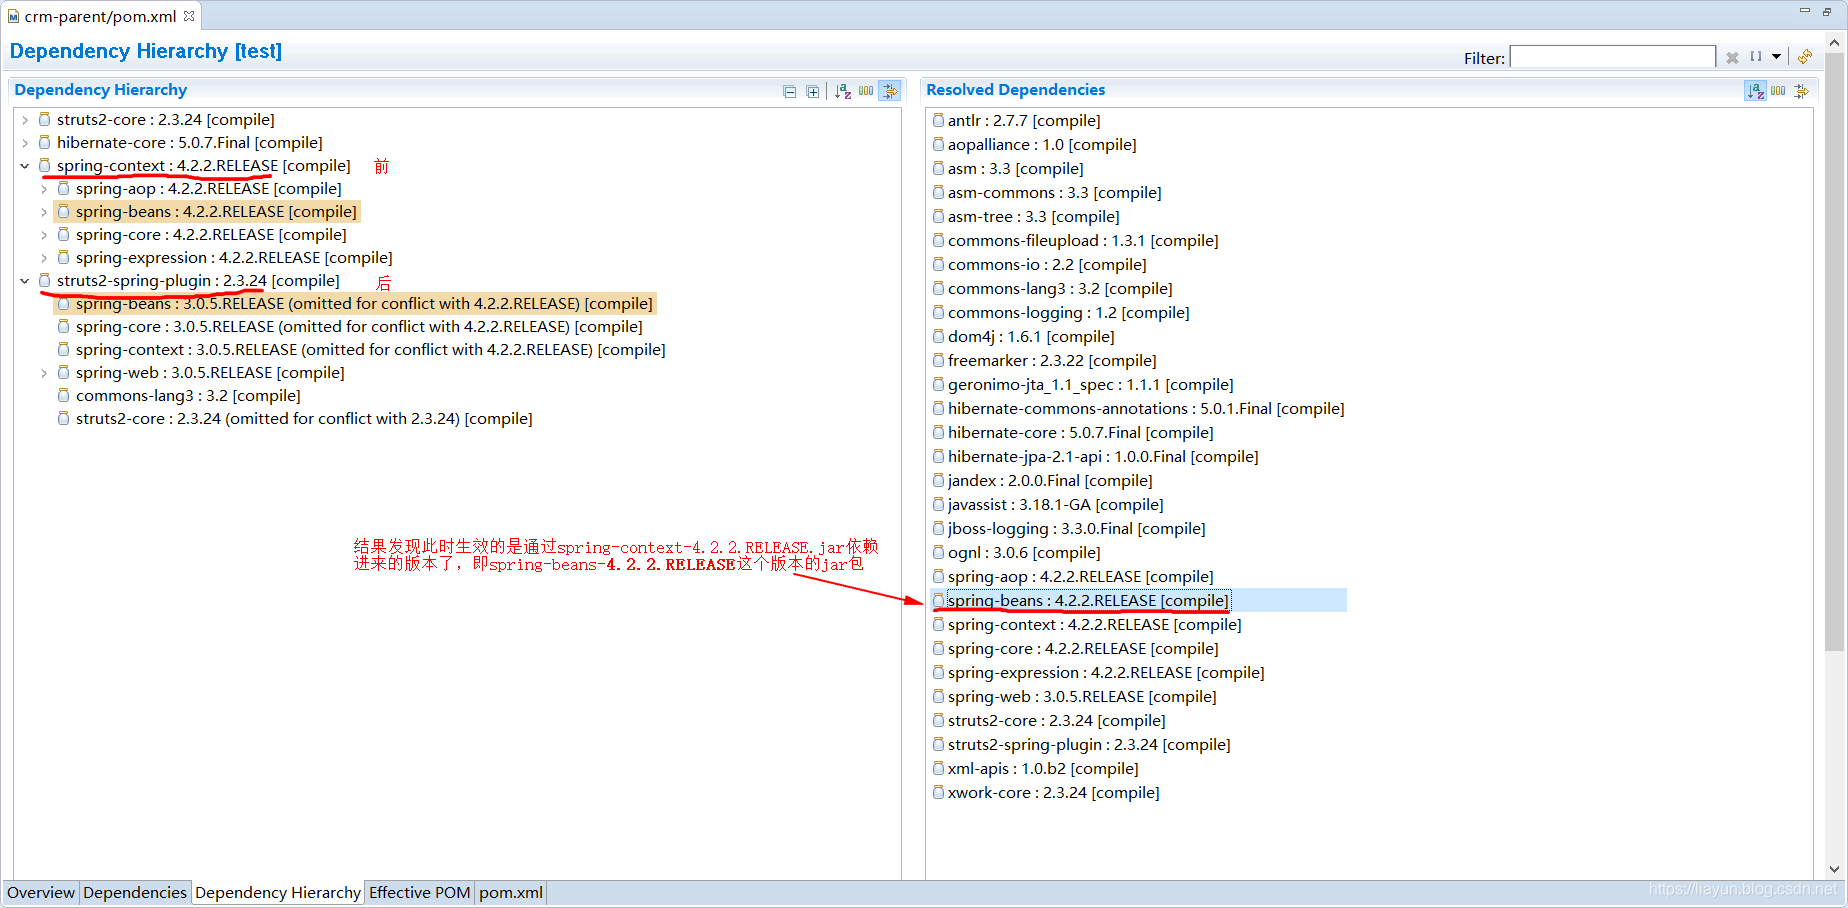Focus the Filter text field
1848x908 pixels.
pos(1612,57)
